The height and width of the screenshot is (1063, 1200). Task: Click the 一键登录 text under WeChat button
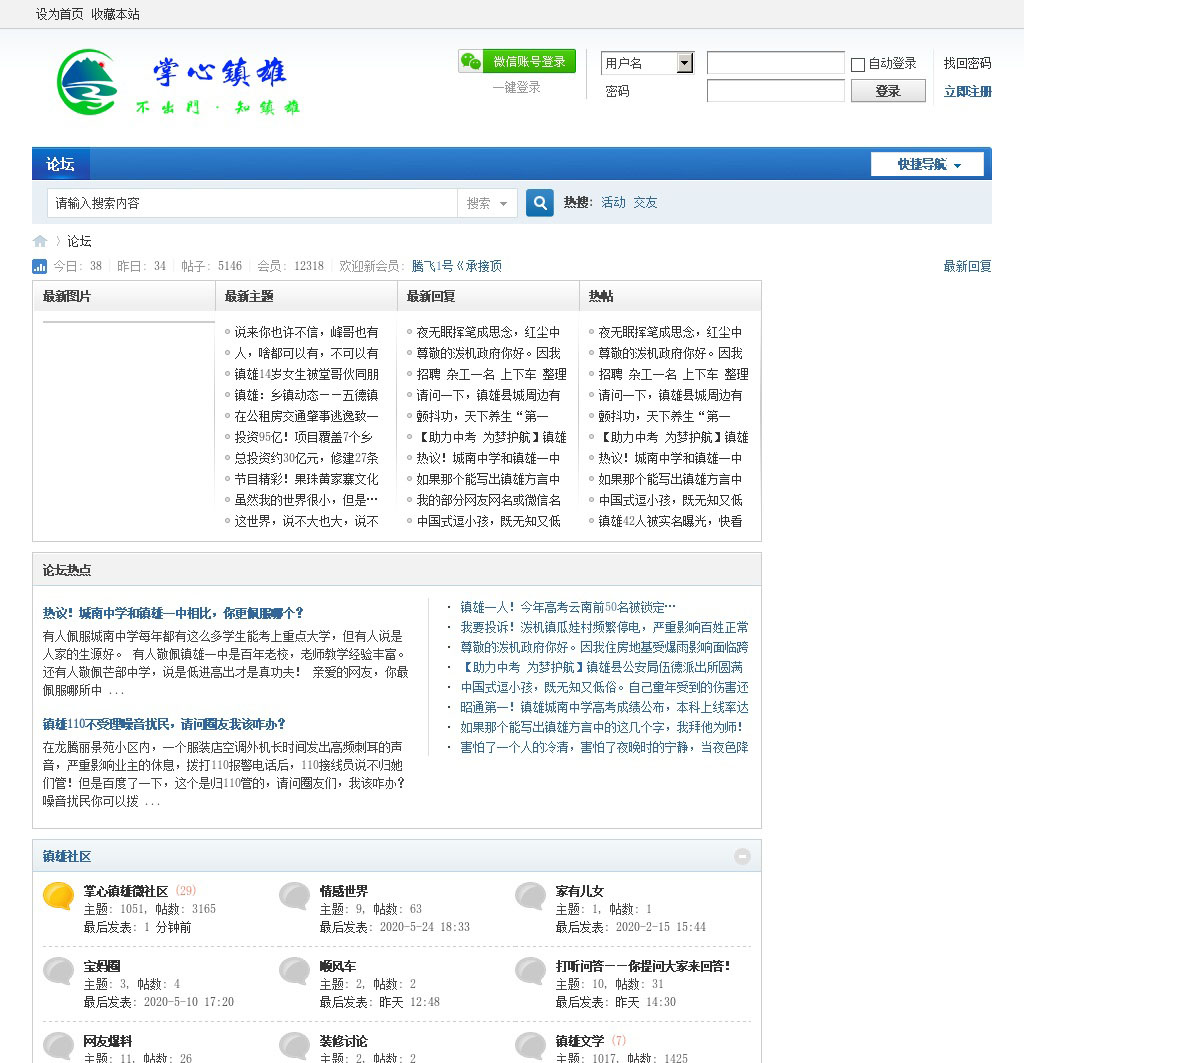516,87
